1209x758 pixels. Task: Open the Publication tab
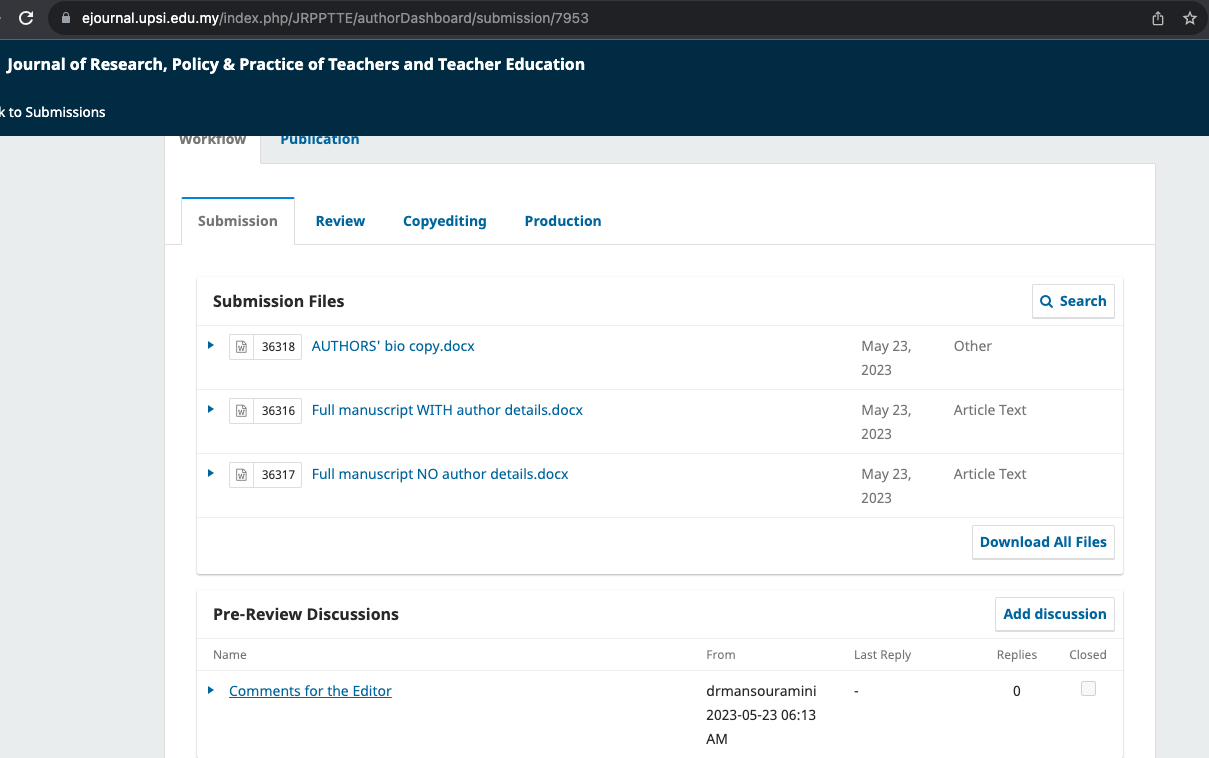pos(319,140)
